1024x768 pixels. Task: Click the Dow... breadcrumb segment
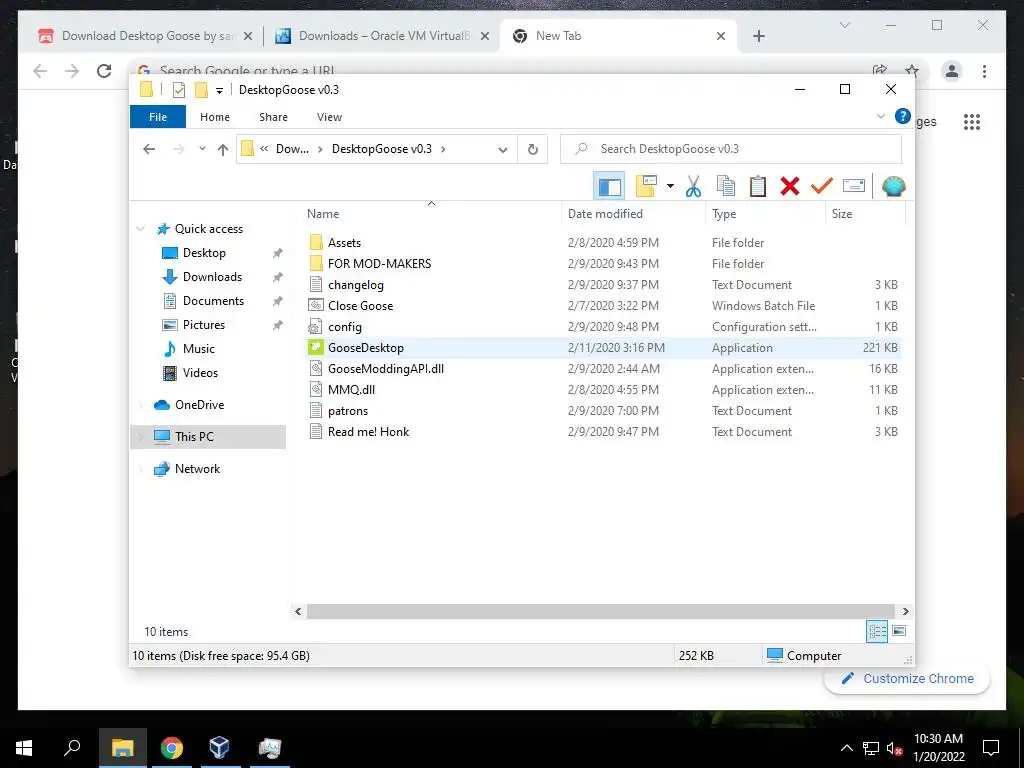click(293, 149)
